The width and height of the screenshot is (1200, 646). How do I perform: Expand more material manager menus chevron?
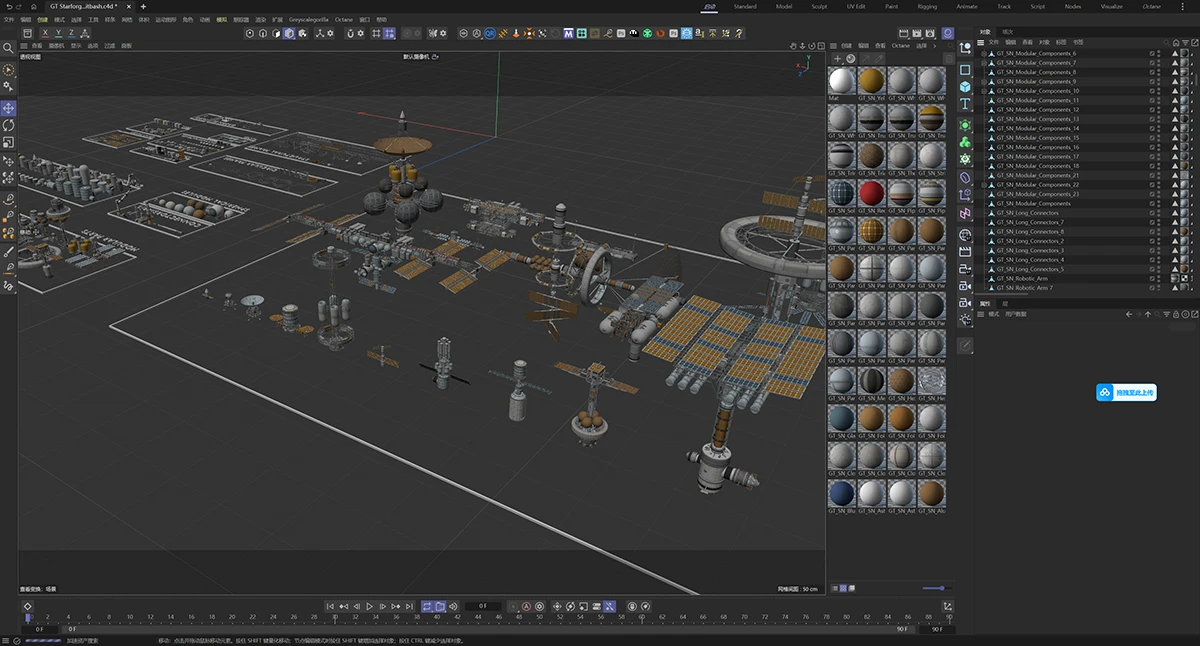[x=935, y=45]
